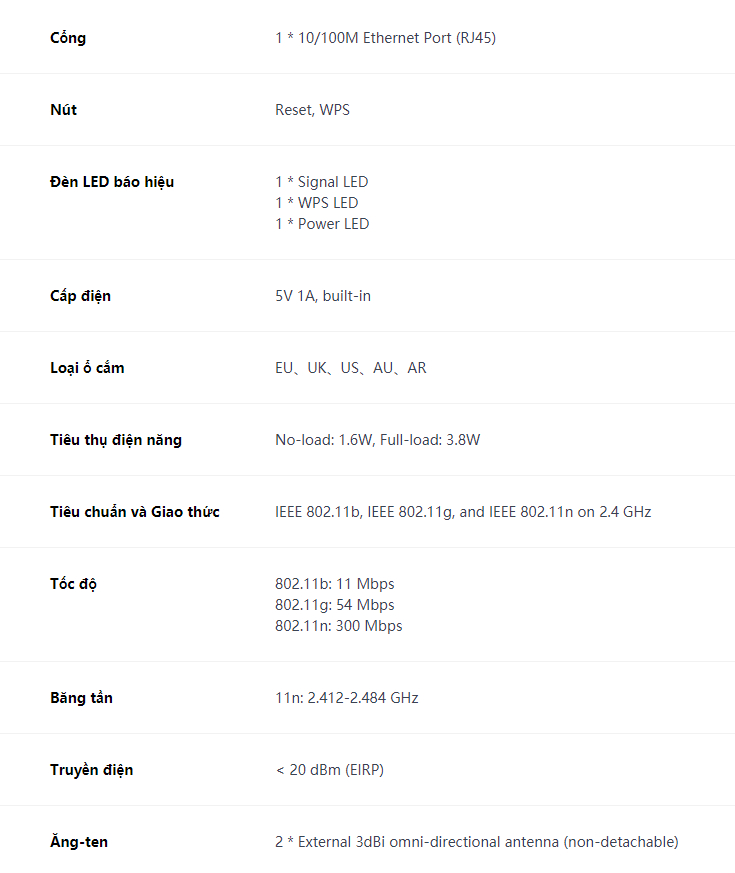Viewport: 735px width, 873px height.
Task: Click the "Tiêu chuẩn và Giao thức" label
Action: click(x=135, y=512)
